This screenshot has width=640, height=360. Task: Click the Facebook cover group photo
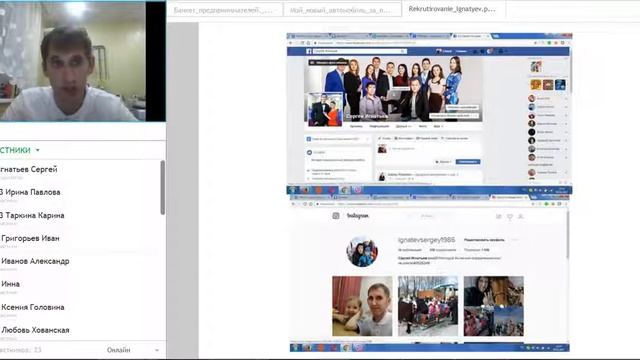click(394, 89)
